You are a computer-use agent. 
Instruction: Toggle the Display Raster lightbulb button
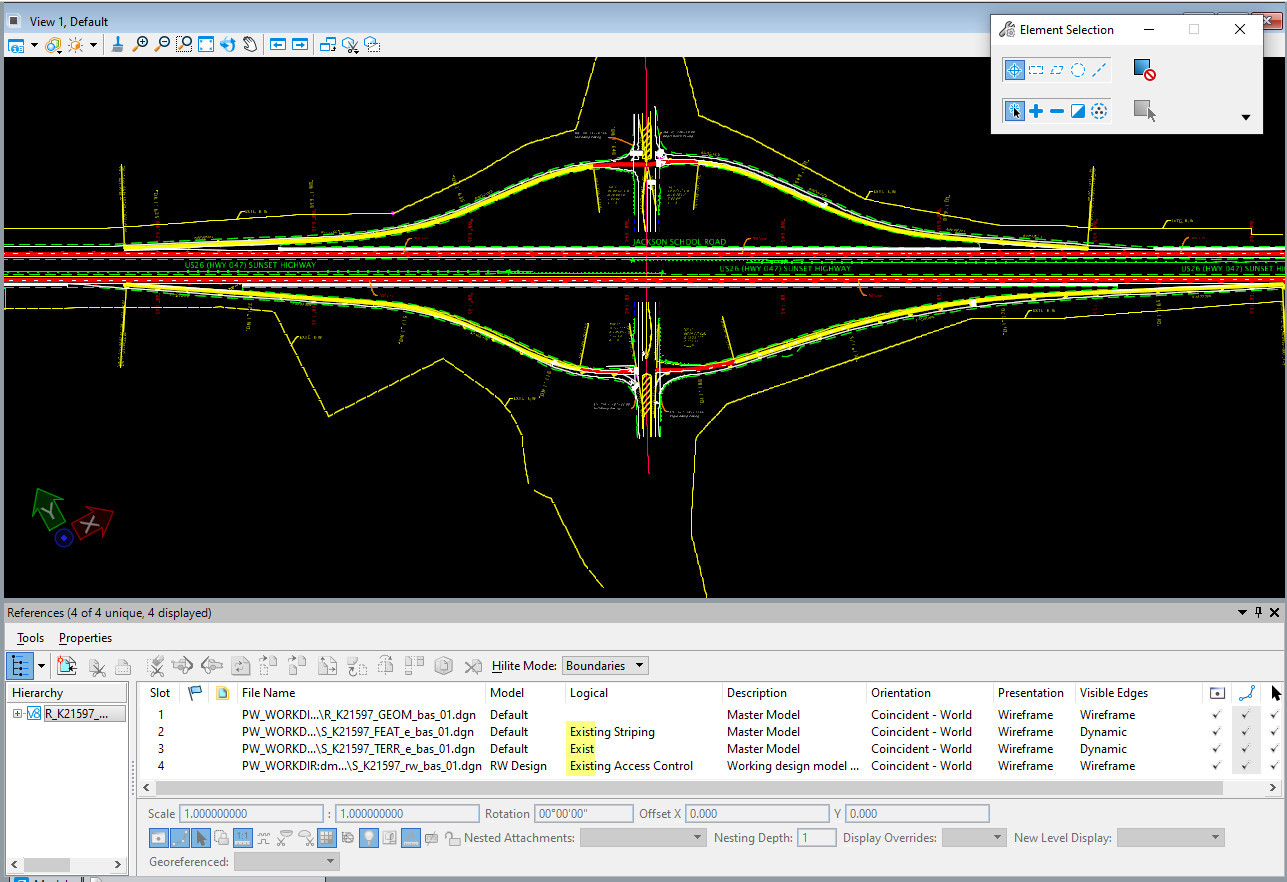pyautogui.click(x=368, y=838)
